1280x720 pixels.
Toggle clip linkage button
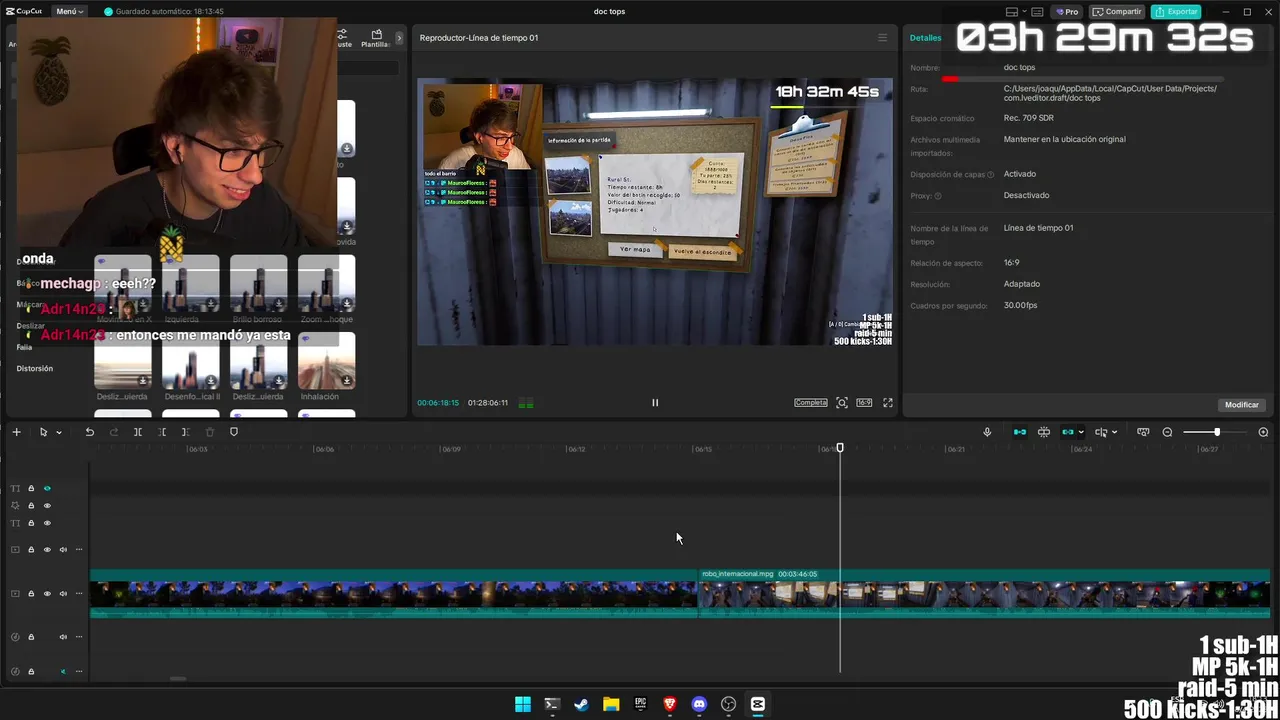click(x=1068, y=432)
